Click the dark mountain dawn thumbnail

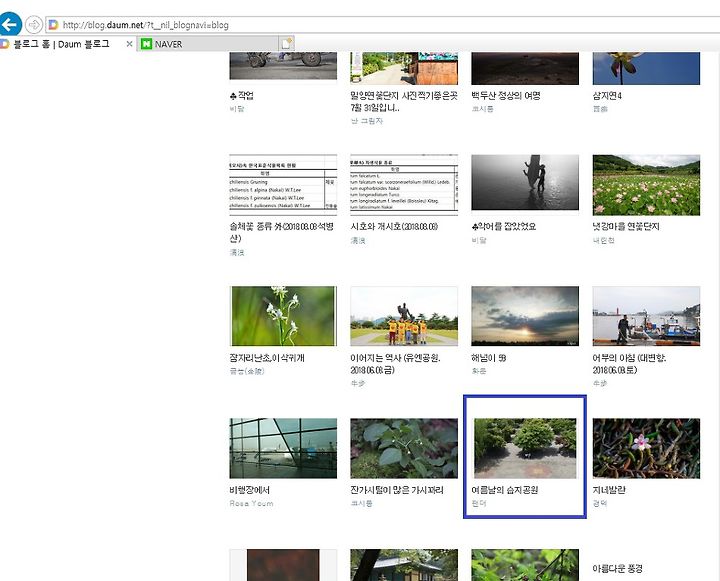(x=525, y=68)
